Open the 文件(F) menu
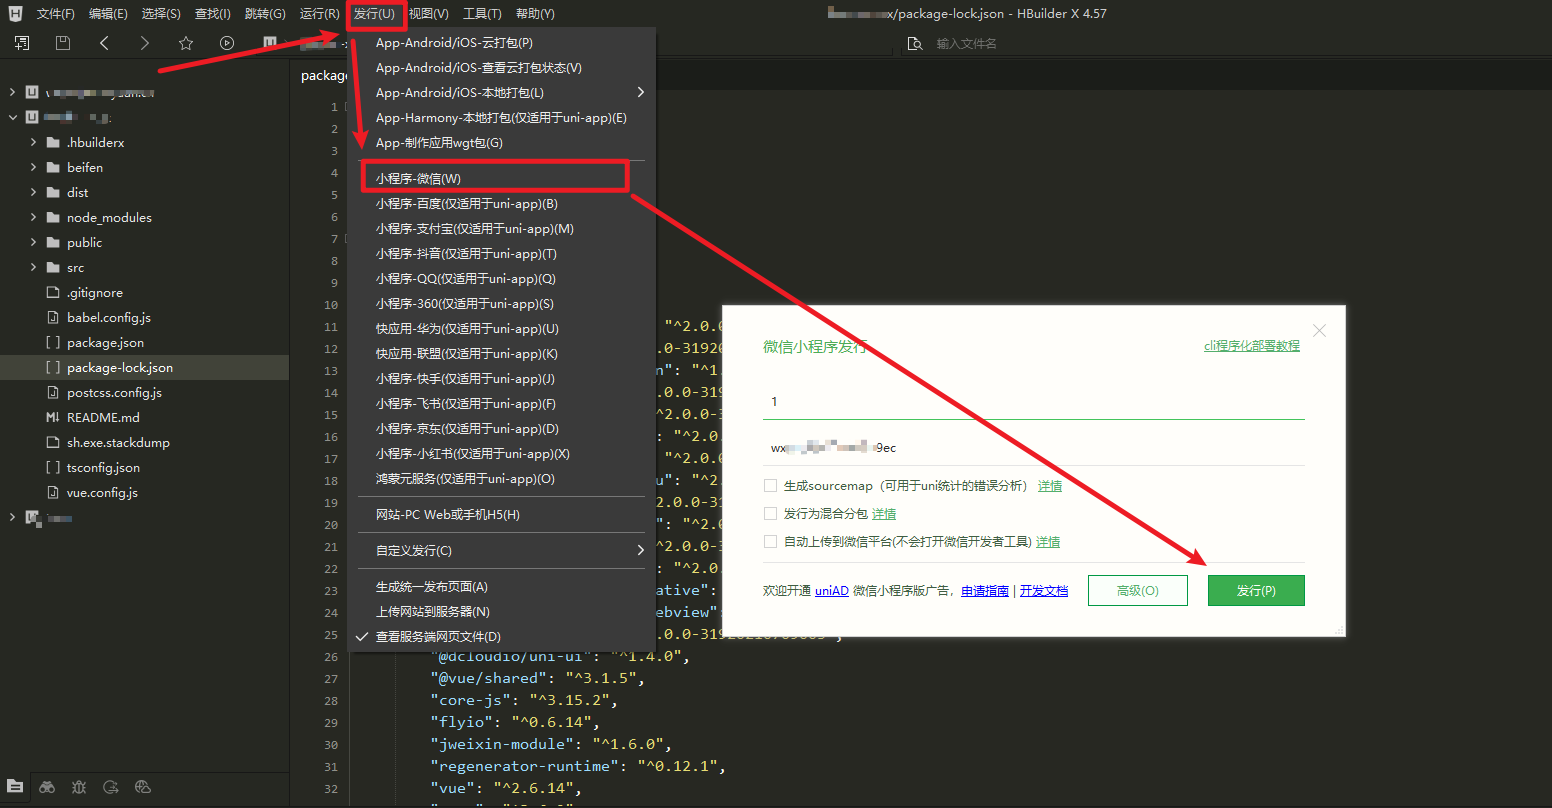The height and width of the screenshot is (808, 1552). coord(56,14)
